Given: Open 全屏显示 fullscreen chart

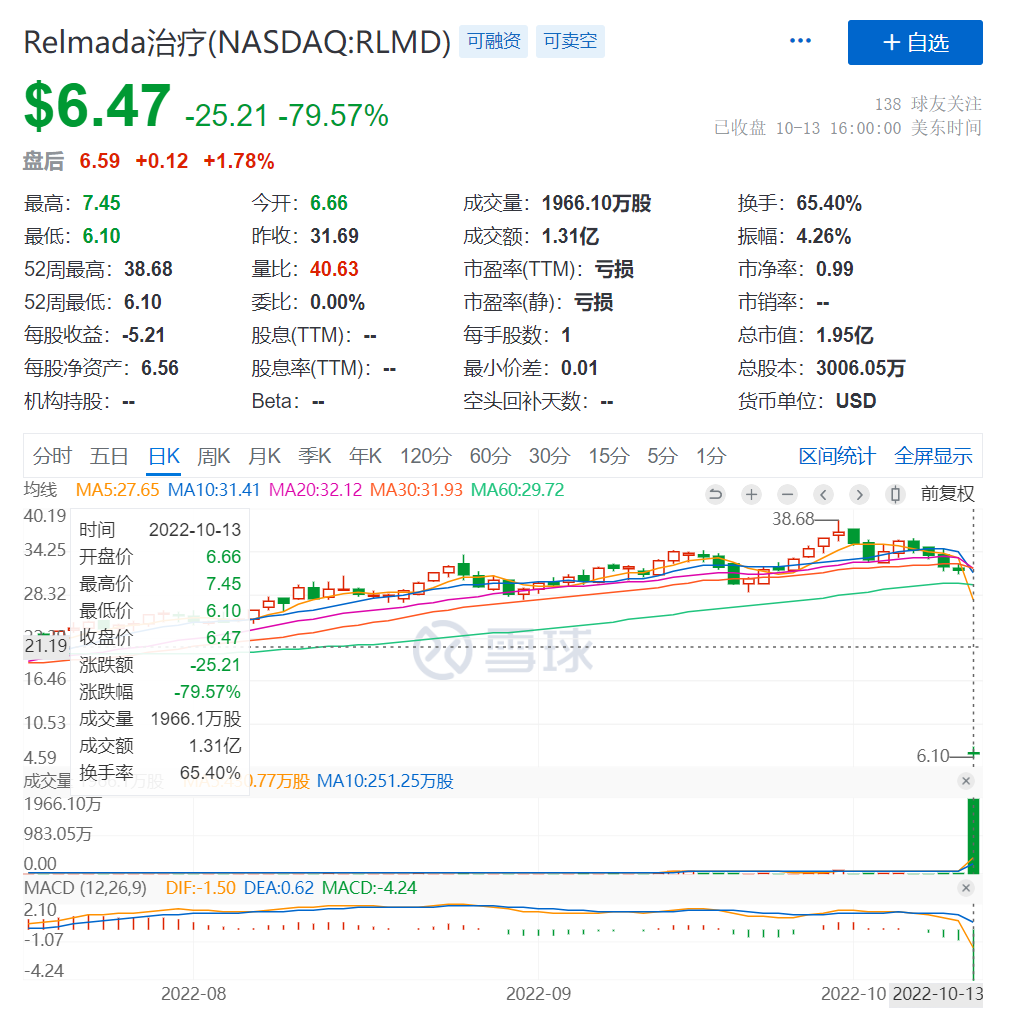Looking at the screenshot, I should click(933, 456).
